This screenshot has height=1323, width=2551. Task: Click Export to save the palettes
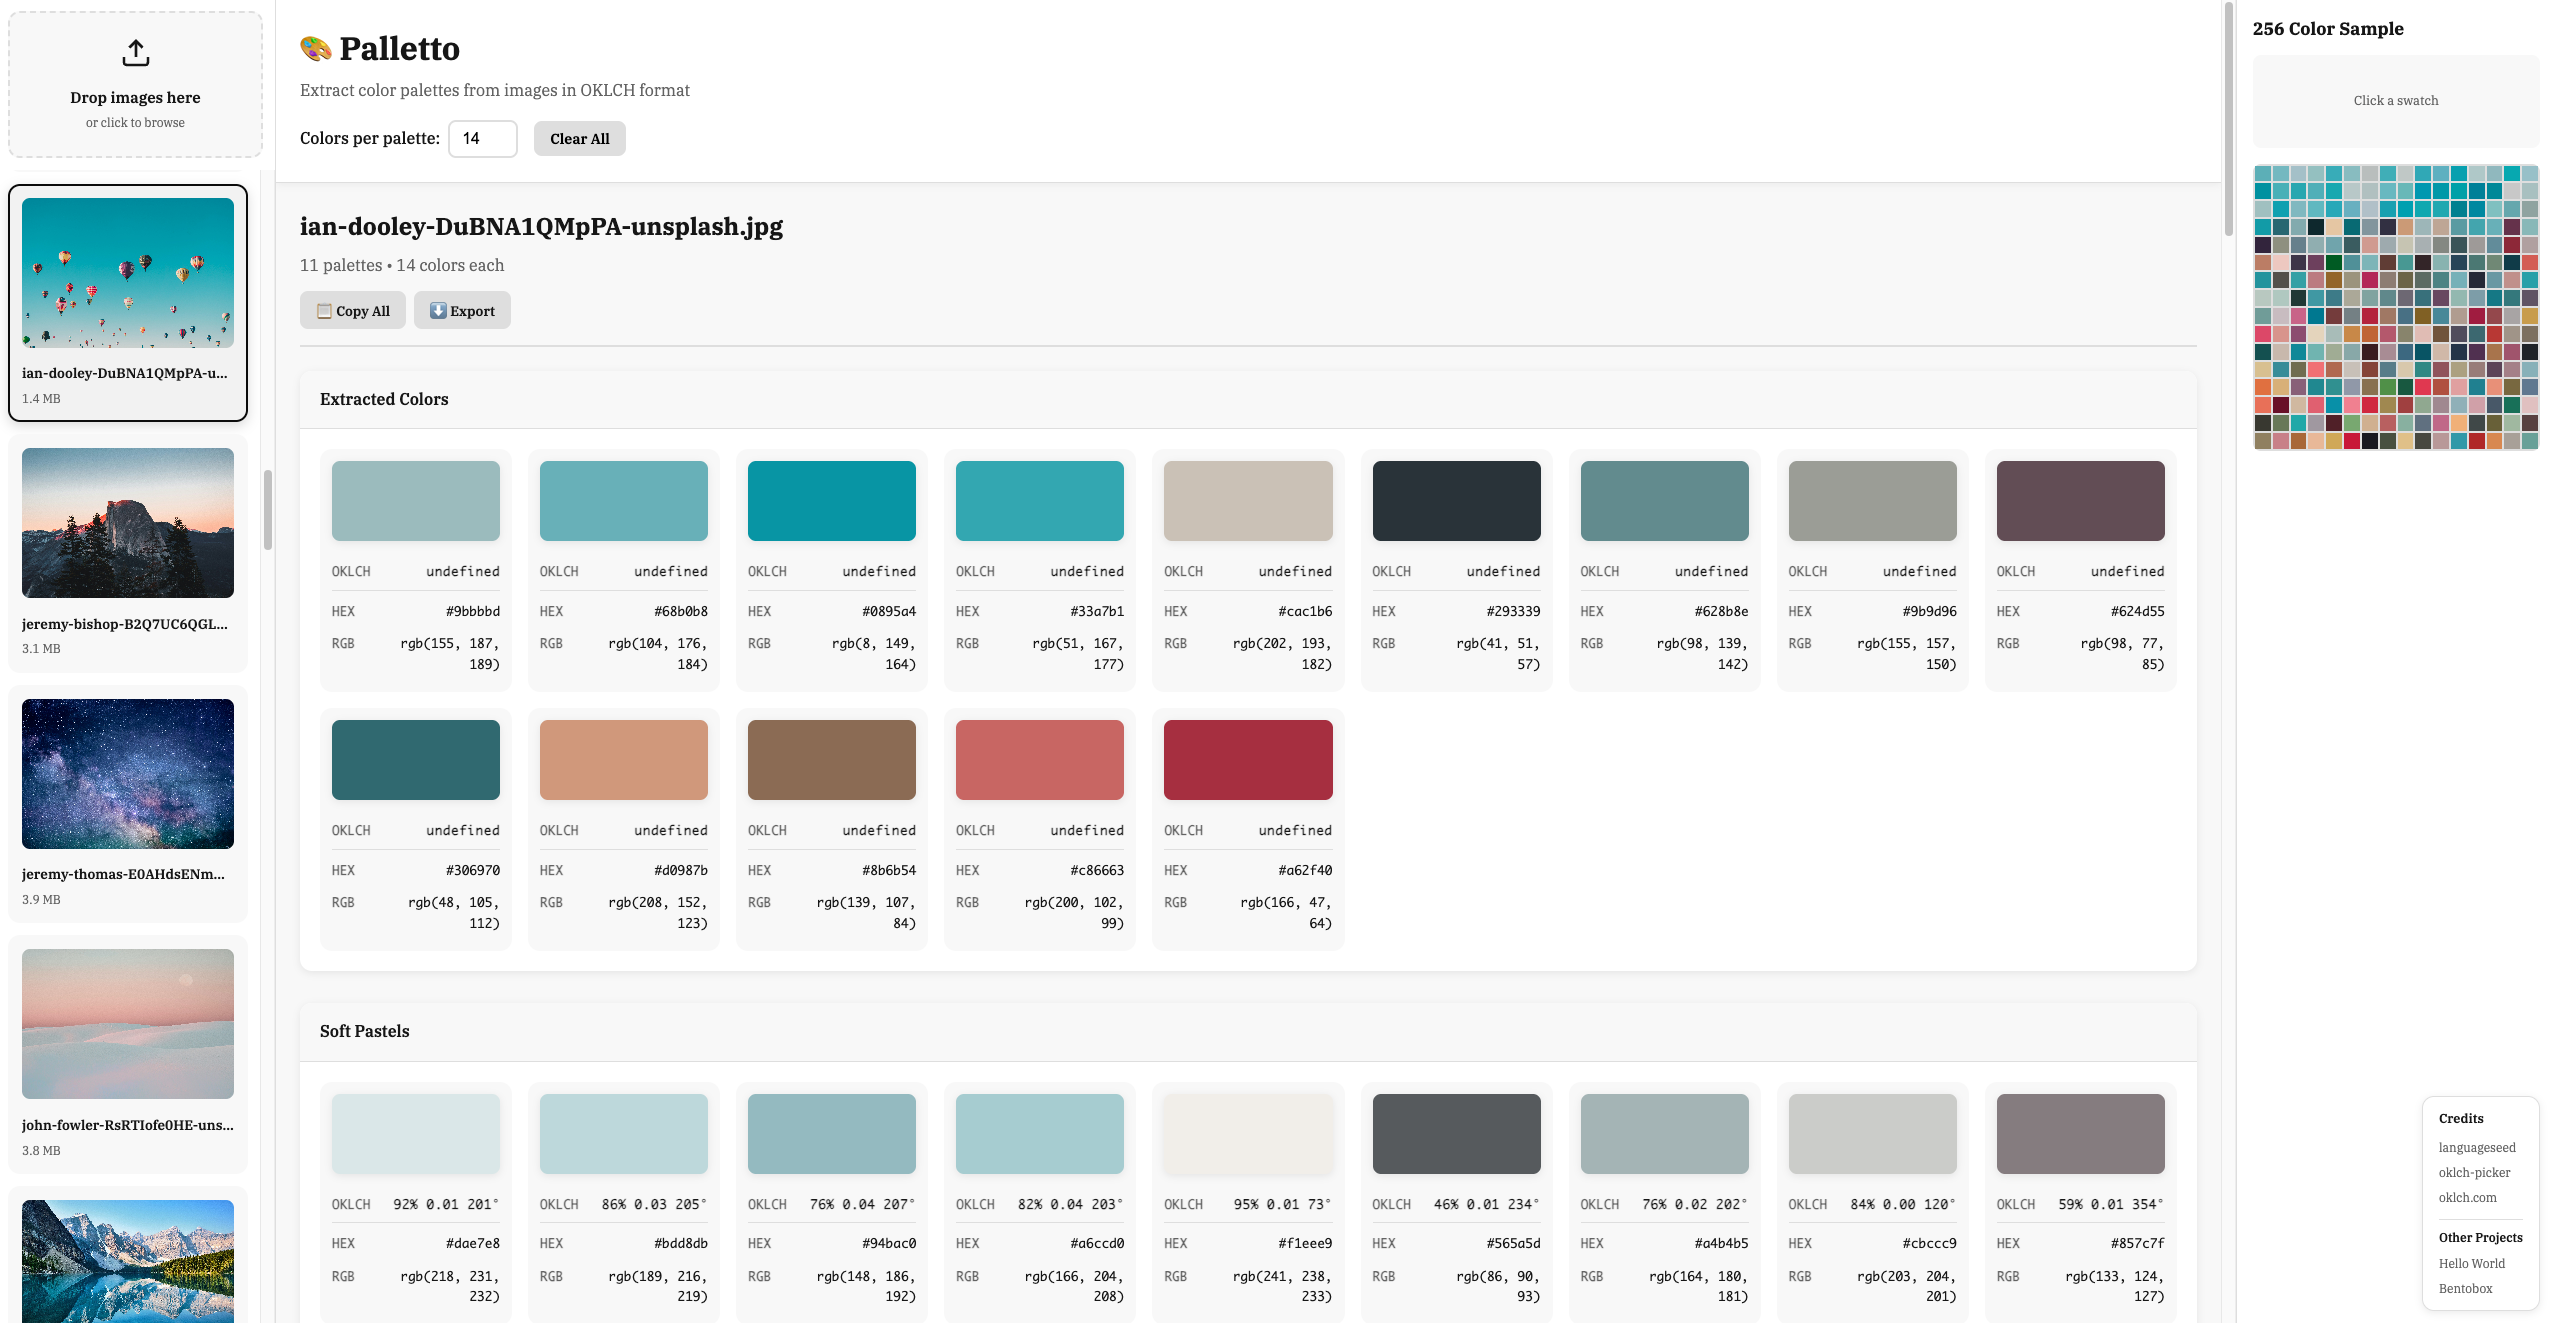tap(462, 310)
